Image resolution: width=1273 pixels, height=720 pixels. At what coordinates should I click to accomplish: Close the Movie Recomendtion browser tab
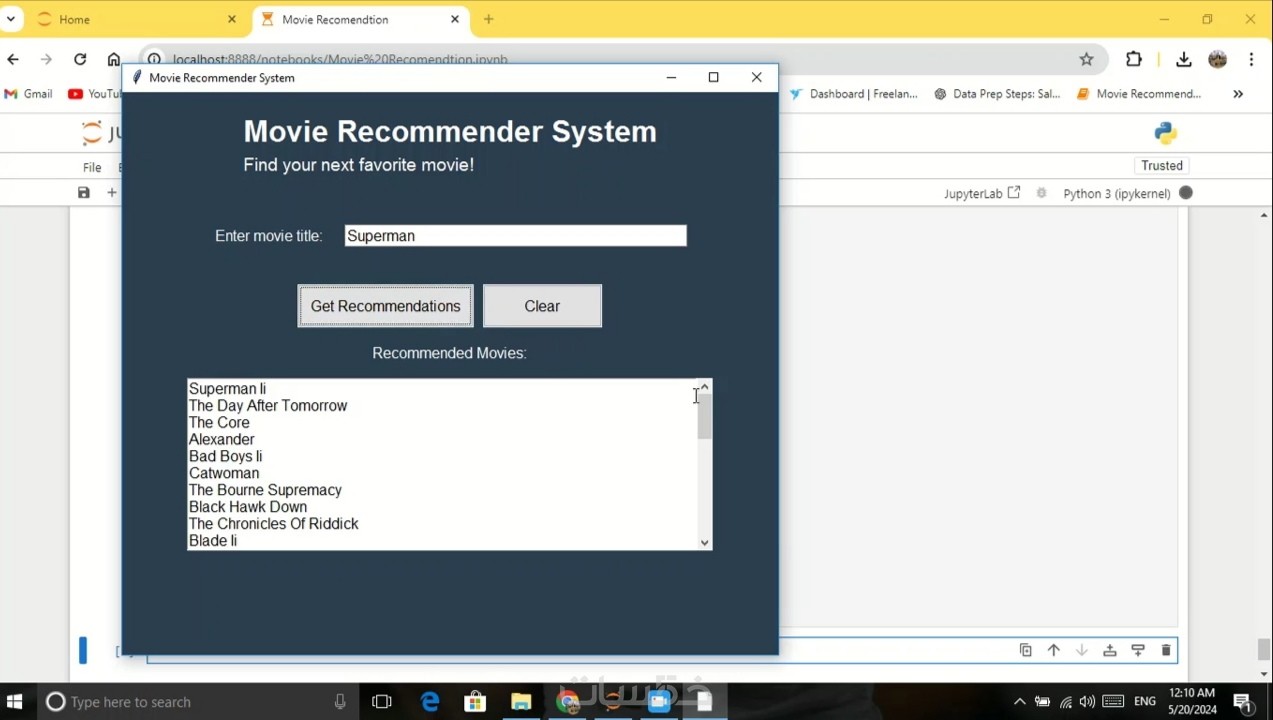(455, 19)
